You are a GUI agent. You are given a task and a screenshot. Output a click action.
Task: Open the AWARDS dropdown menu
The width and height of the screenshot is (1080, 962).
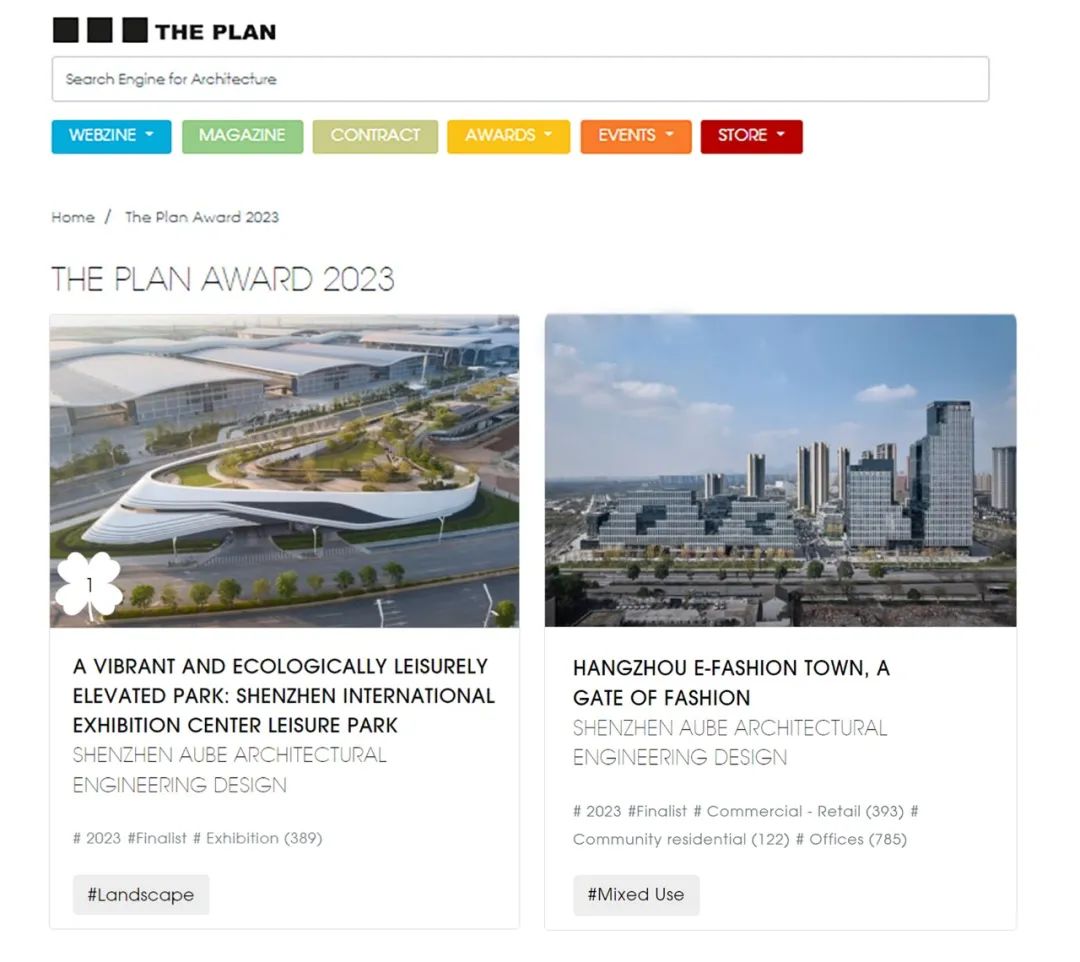(508, 136)
